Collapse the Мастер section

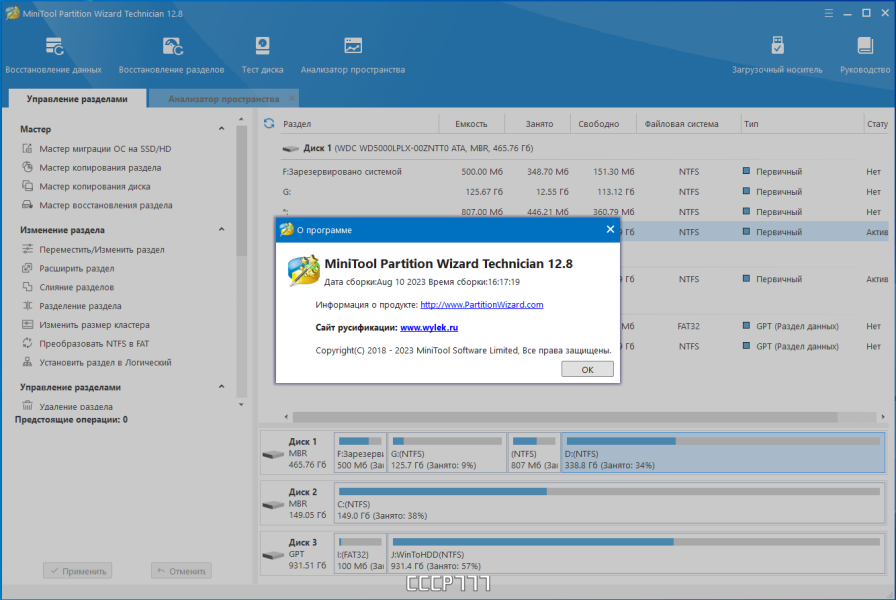click(222, 129)
